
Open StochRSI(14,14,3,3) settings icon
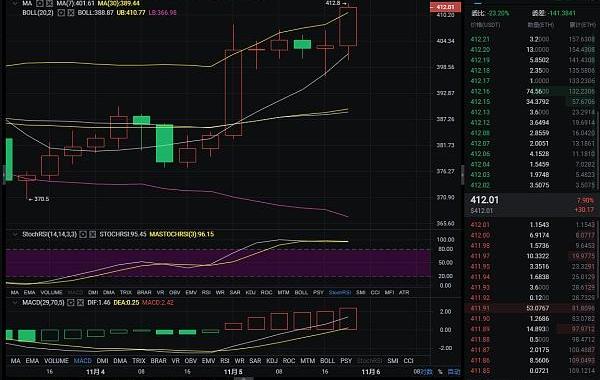pos(83,234)
